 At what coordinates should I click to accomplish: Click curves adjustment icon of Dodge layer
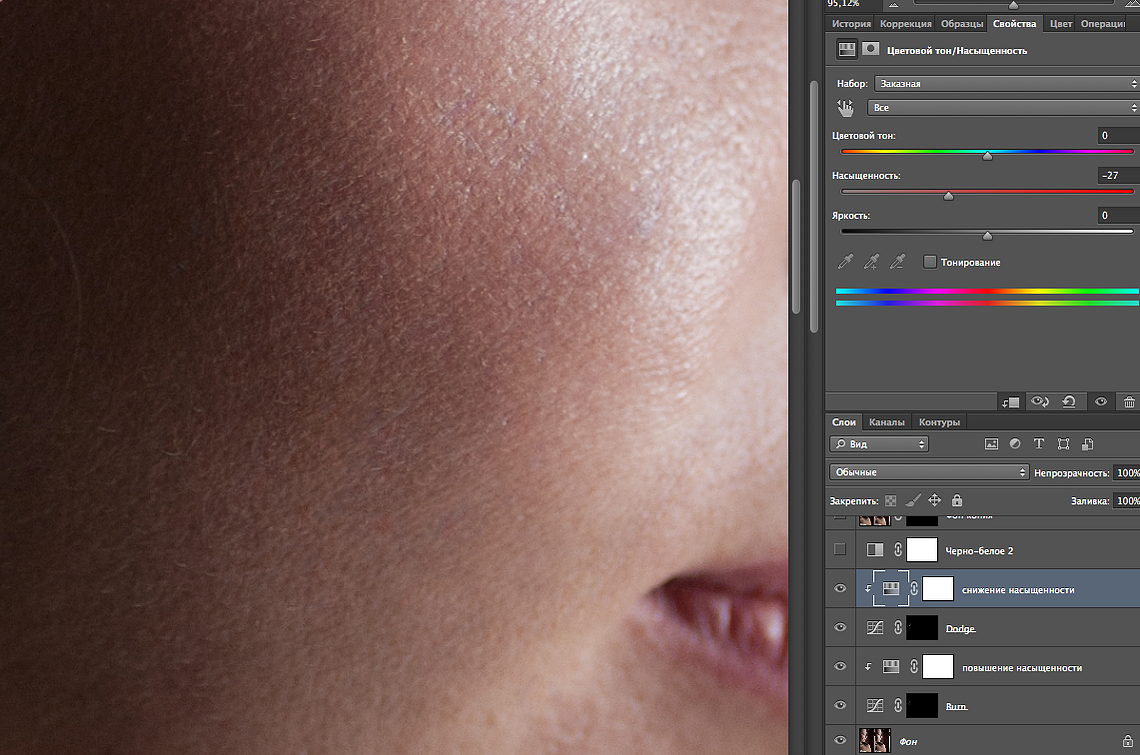tap(875, 627)
